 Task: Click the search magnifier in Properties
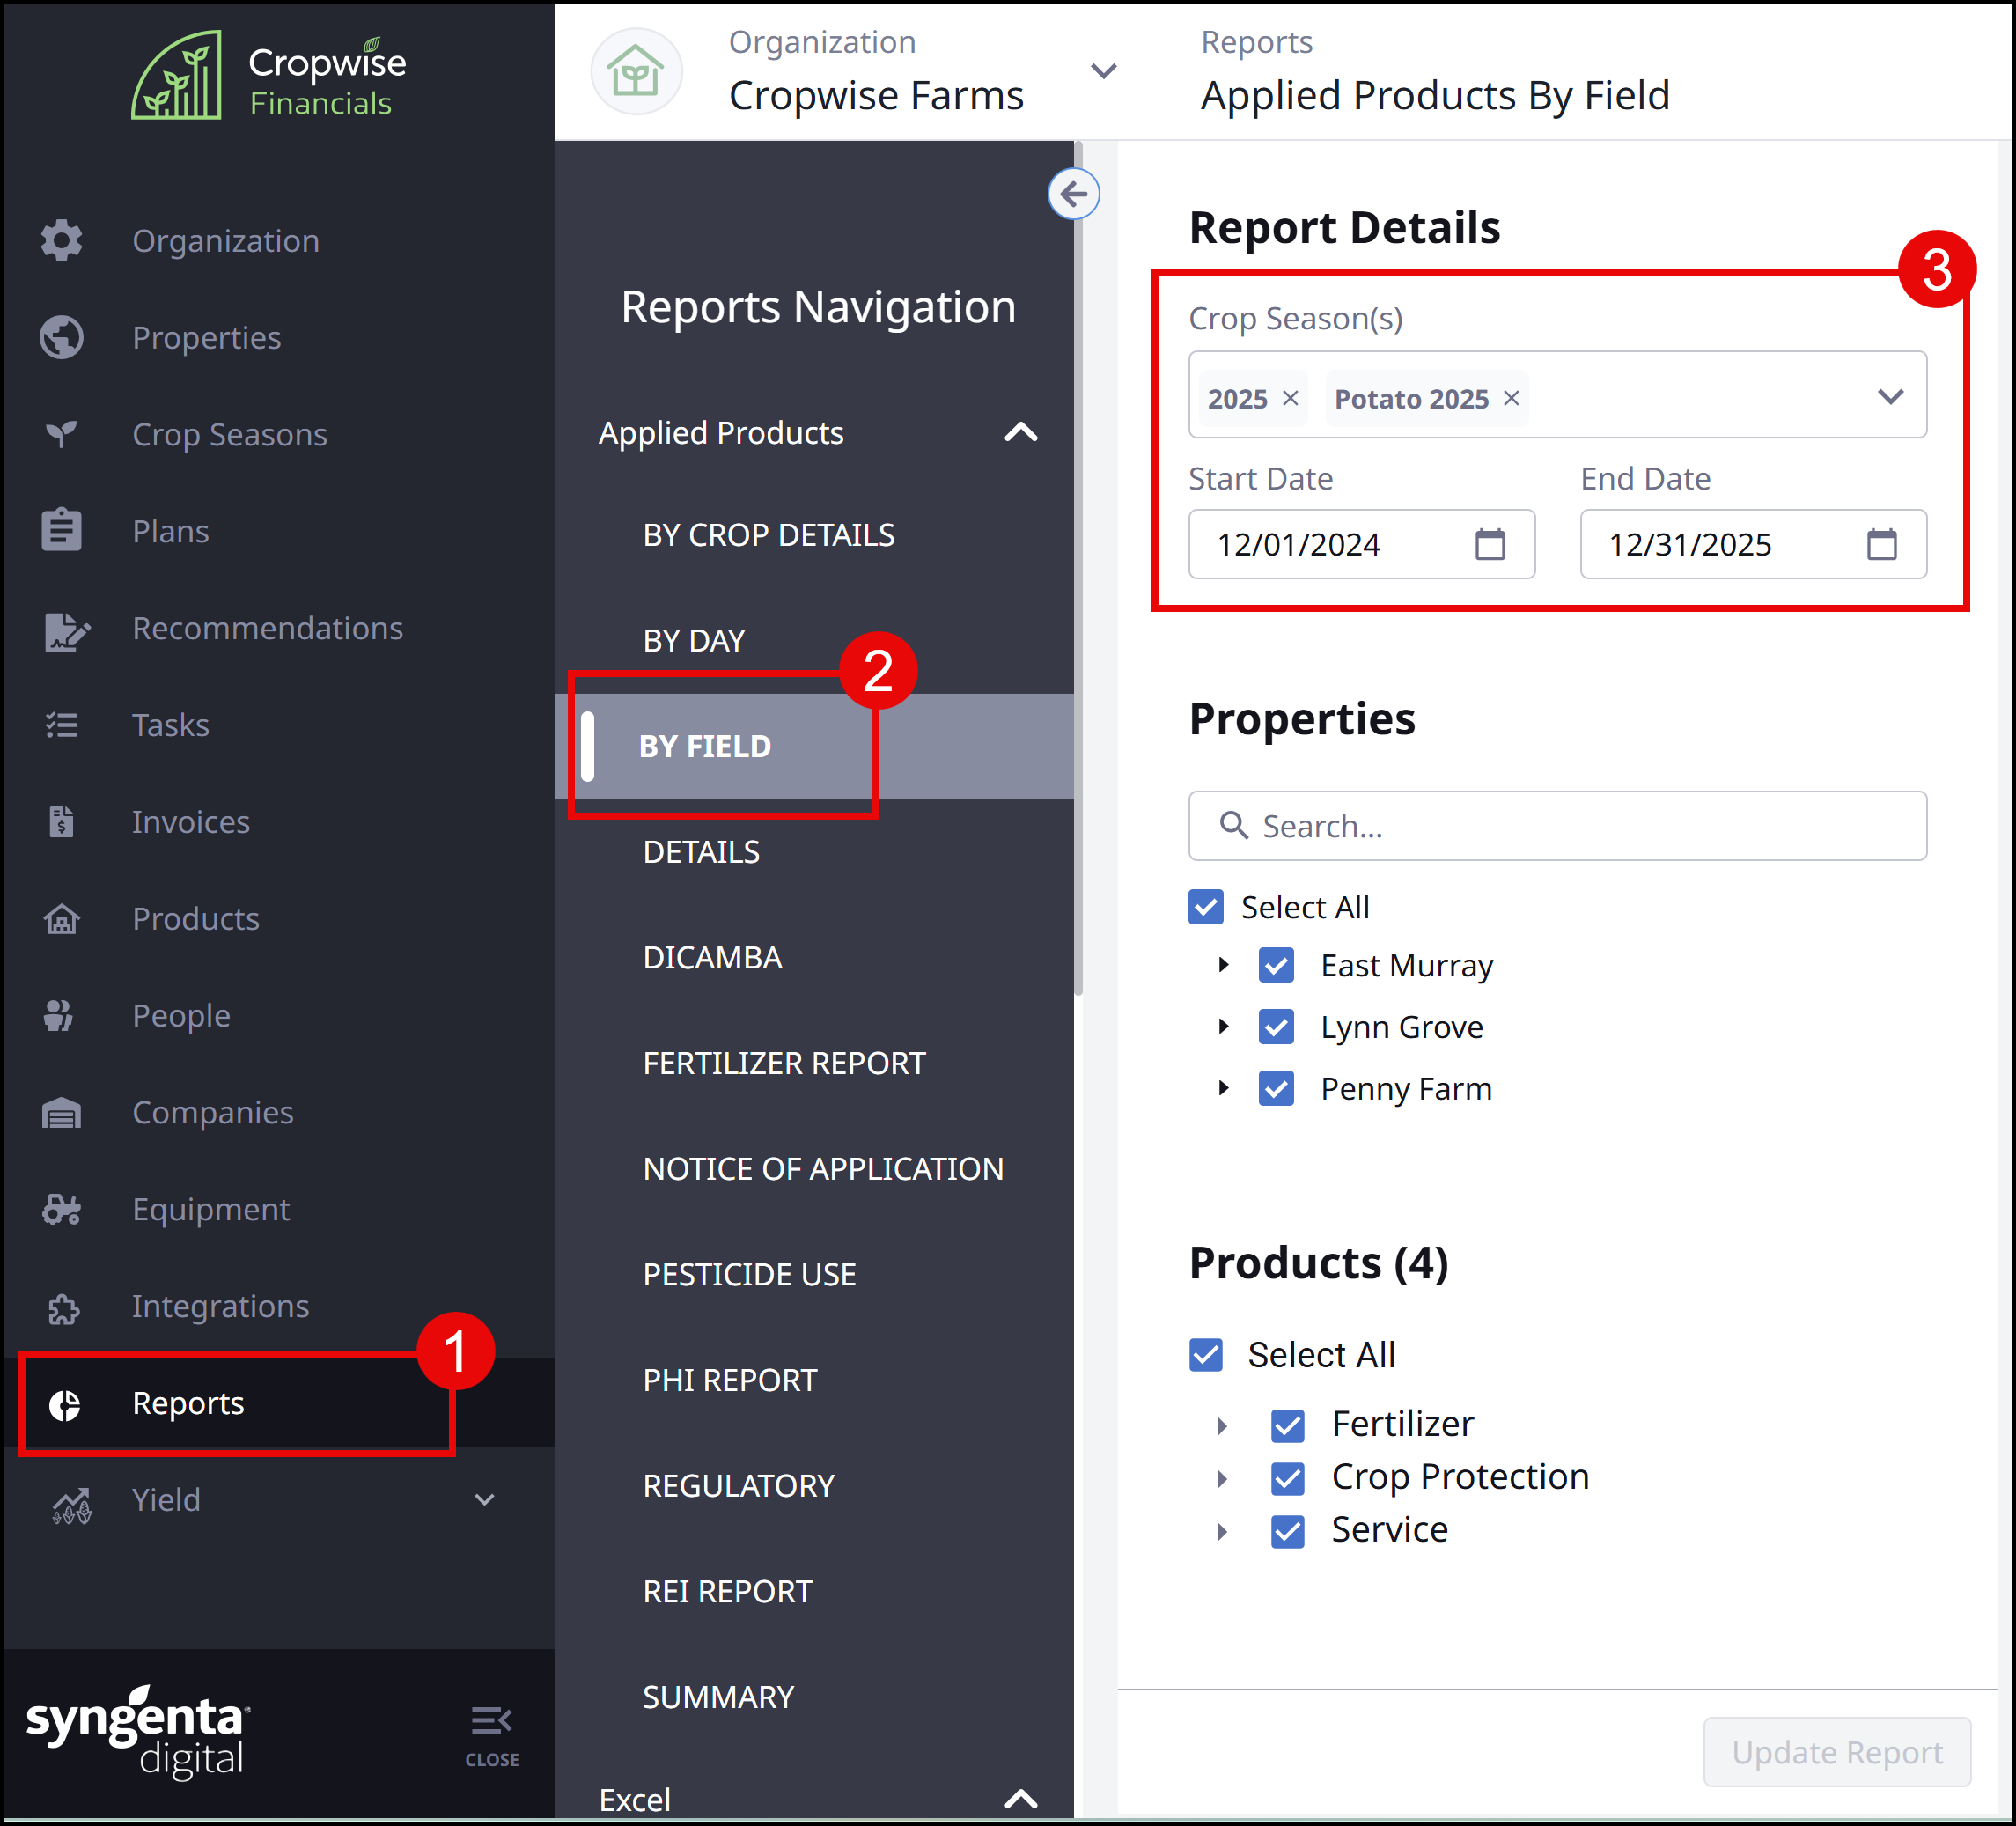click(x=1234, y=825)
